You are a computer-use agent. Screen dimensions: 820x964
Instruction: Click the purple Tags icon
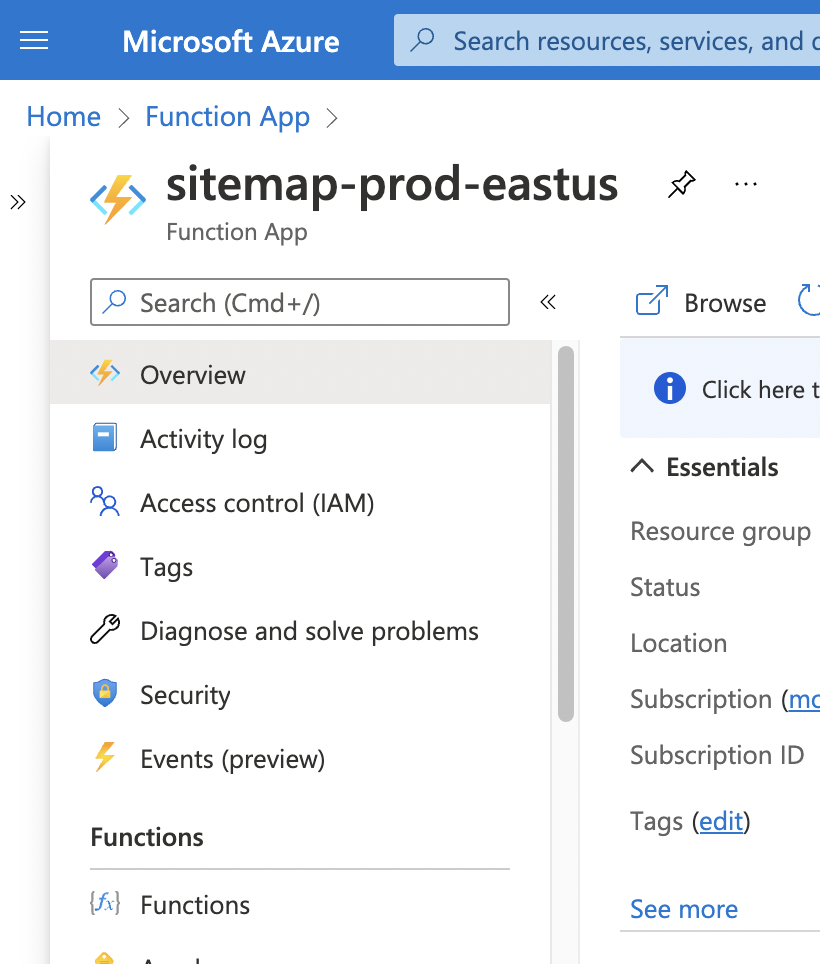(105, 565)
